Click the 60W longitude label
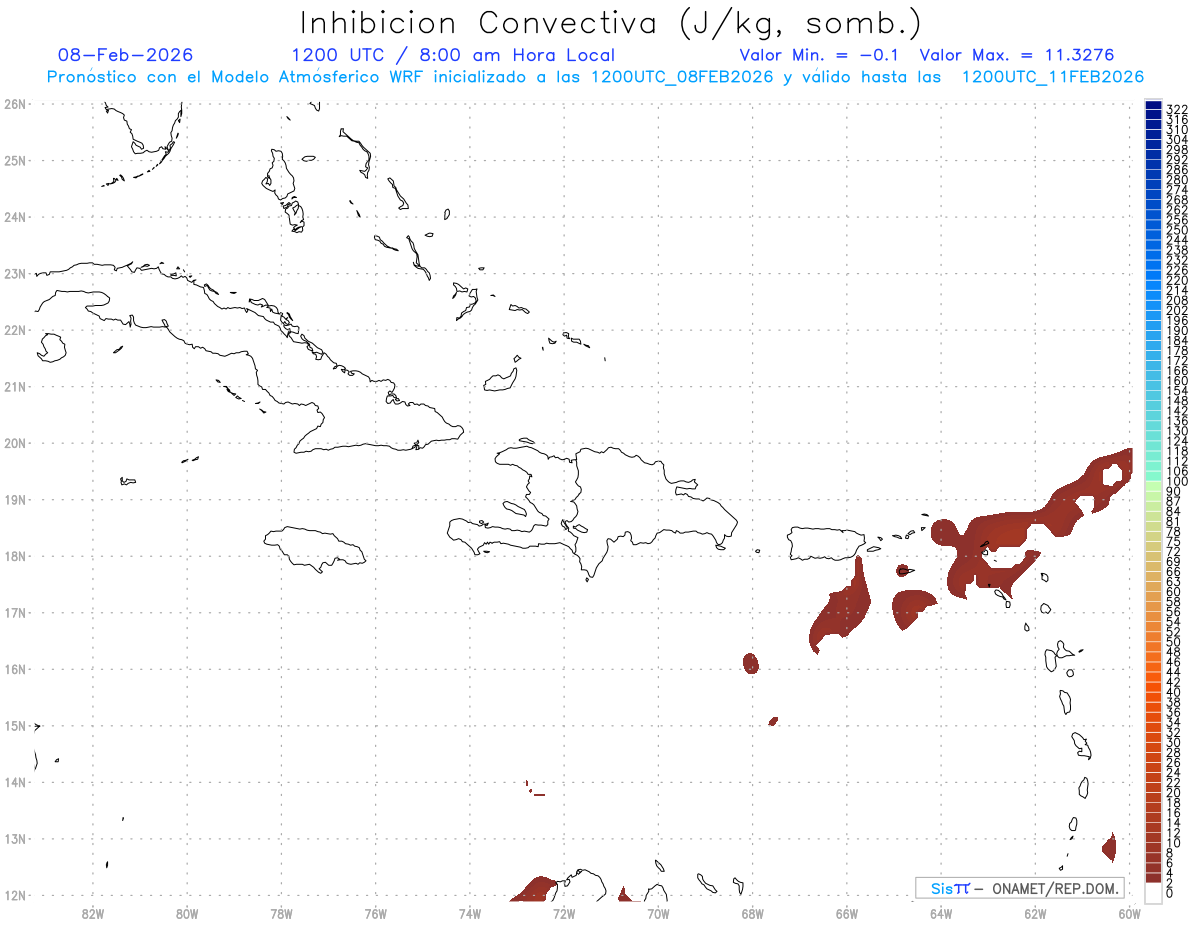This screenshot has height=927, width=1200. click(x=1130, y=913)
